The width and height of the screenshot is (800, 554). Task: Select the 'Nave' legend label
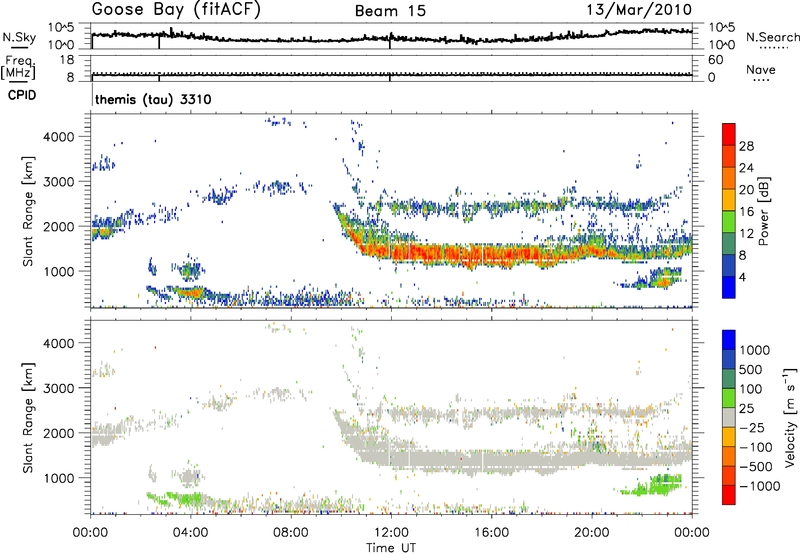point(761,70)
